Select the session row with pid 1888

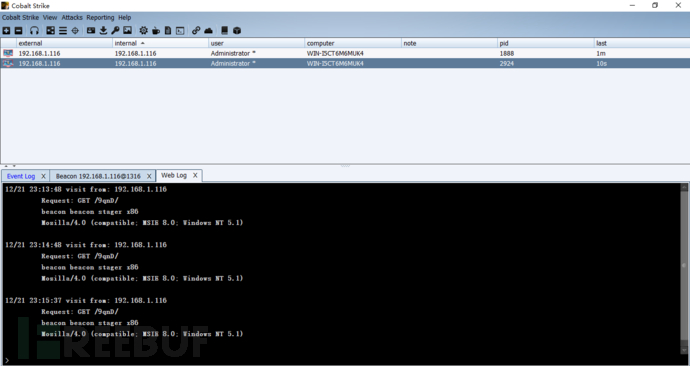(x=345, y=53)
